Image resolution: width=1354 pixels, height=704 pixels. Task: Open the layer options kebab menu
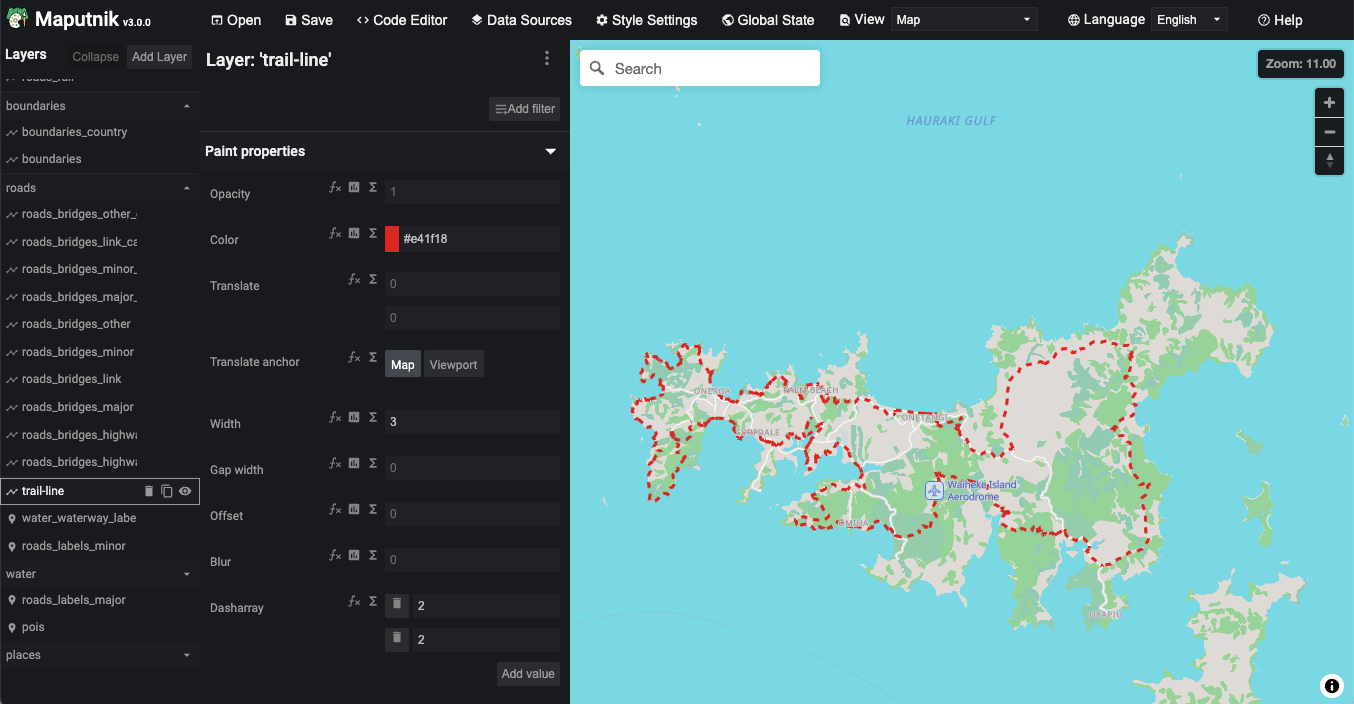[x=547, y=58]
